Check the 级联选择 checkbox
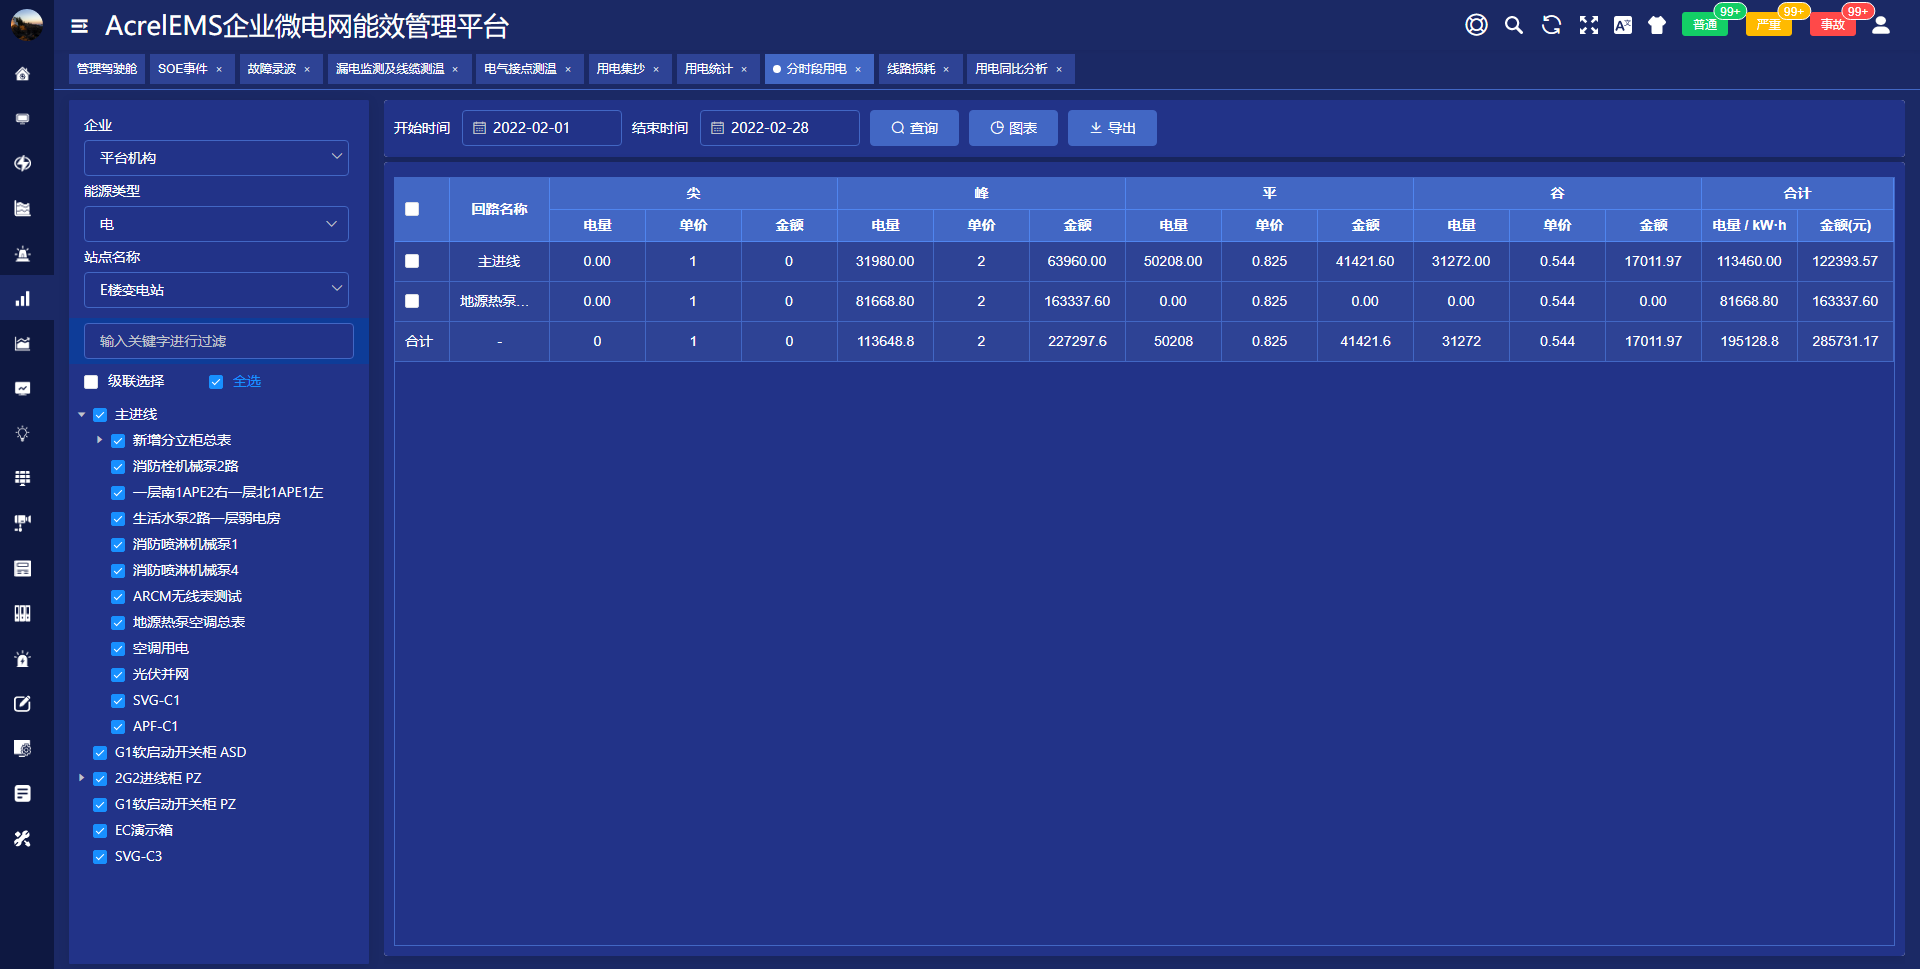1920x969 pixels. pos(91,382)
